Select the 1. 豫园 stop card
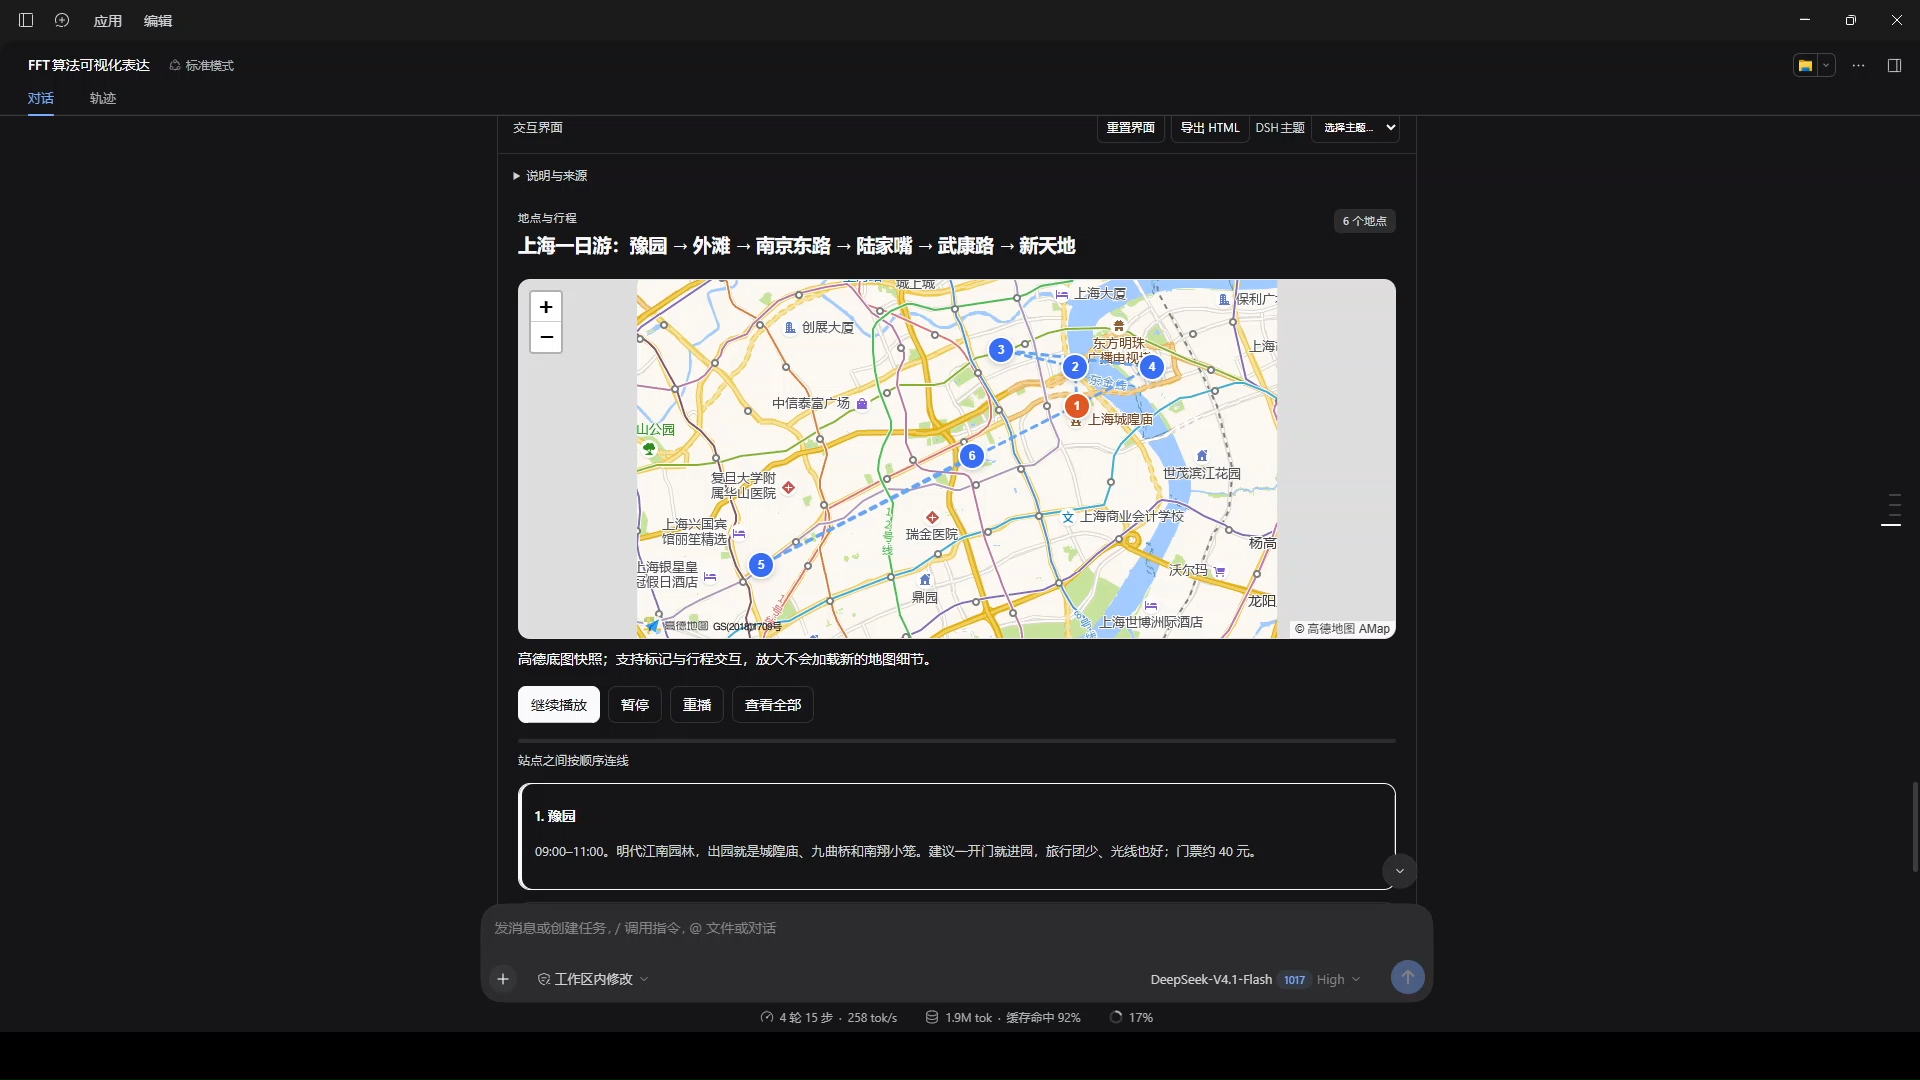The width and height of the screenshot is (1920, 1080). point(957,836)
